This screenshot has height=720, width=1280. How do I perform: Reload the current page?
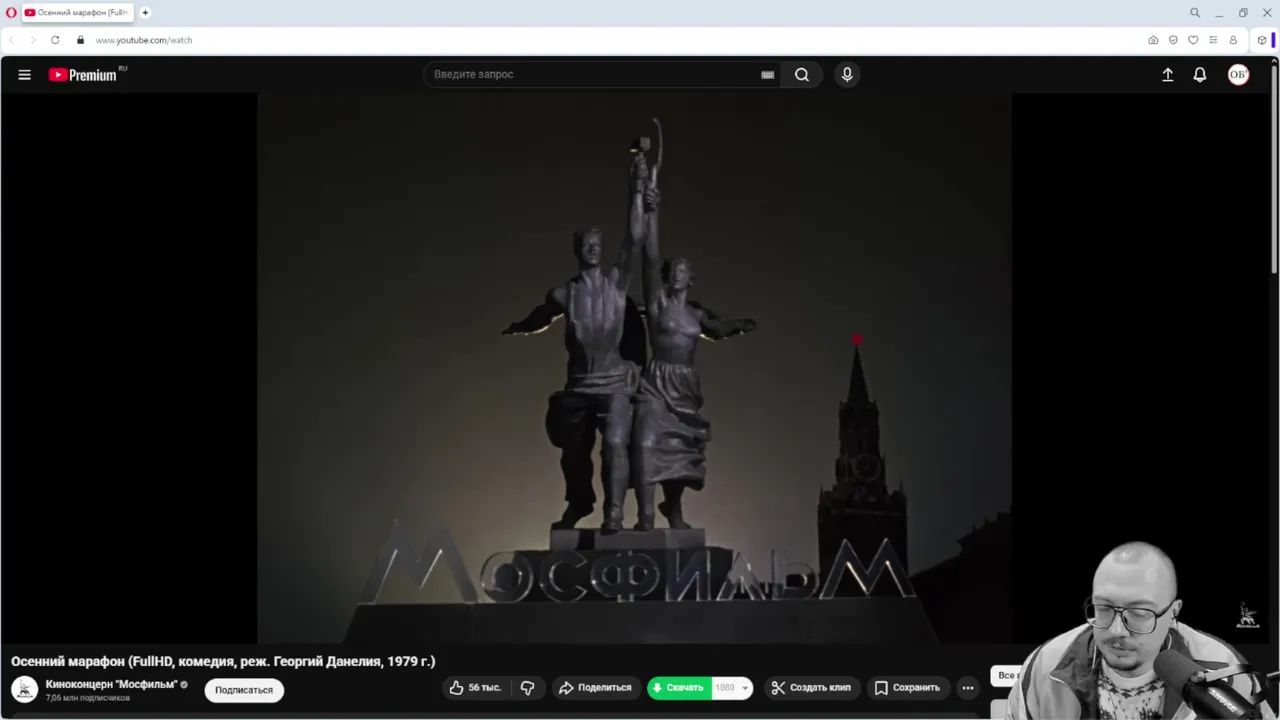coord(55,40)
